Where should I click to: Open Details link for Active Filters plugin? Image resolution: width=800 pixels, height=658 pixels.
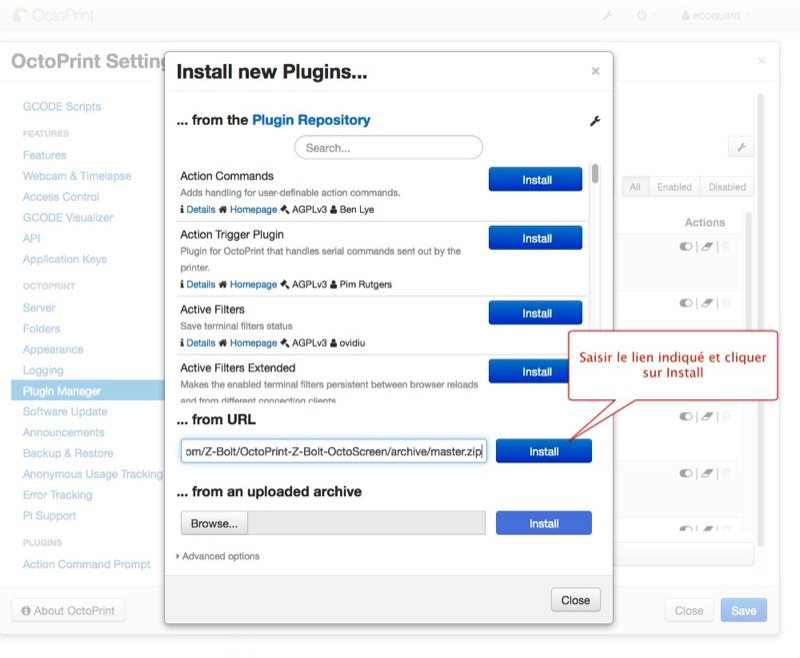[x=200, y=343]
